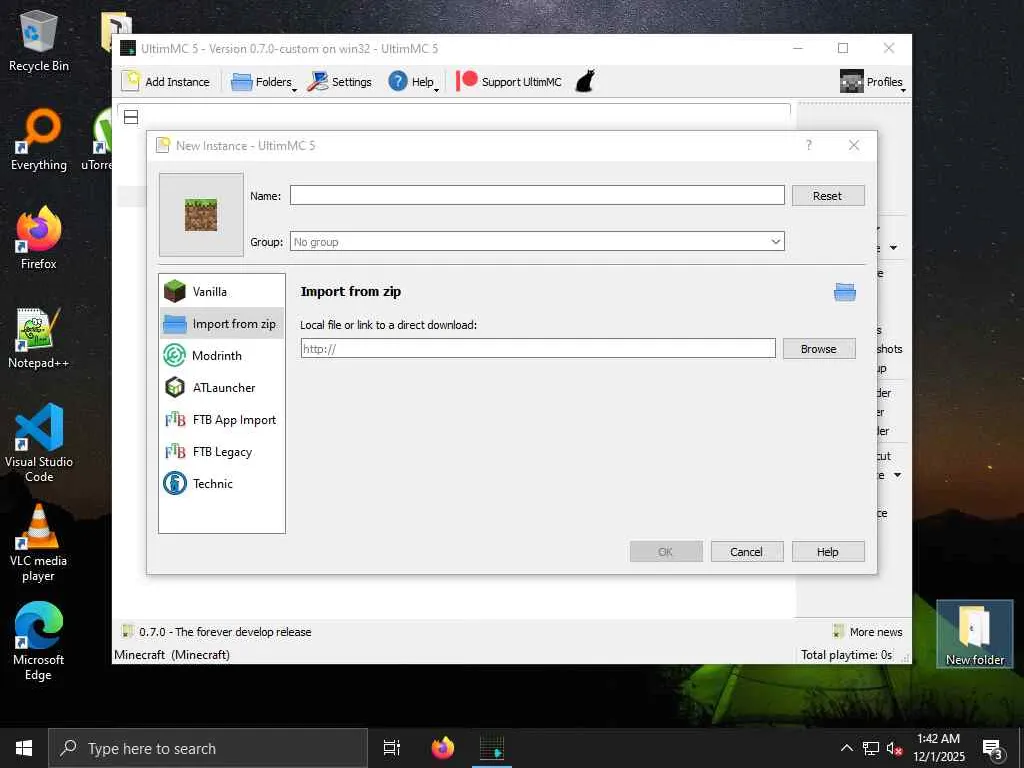1024x768 pixels.
Task: Open Help for the New Instance dialog
Action: click(827, 552)
